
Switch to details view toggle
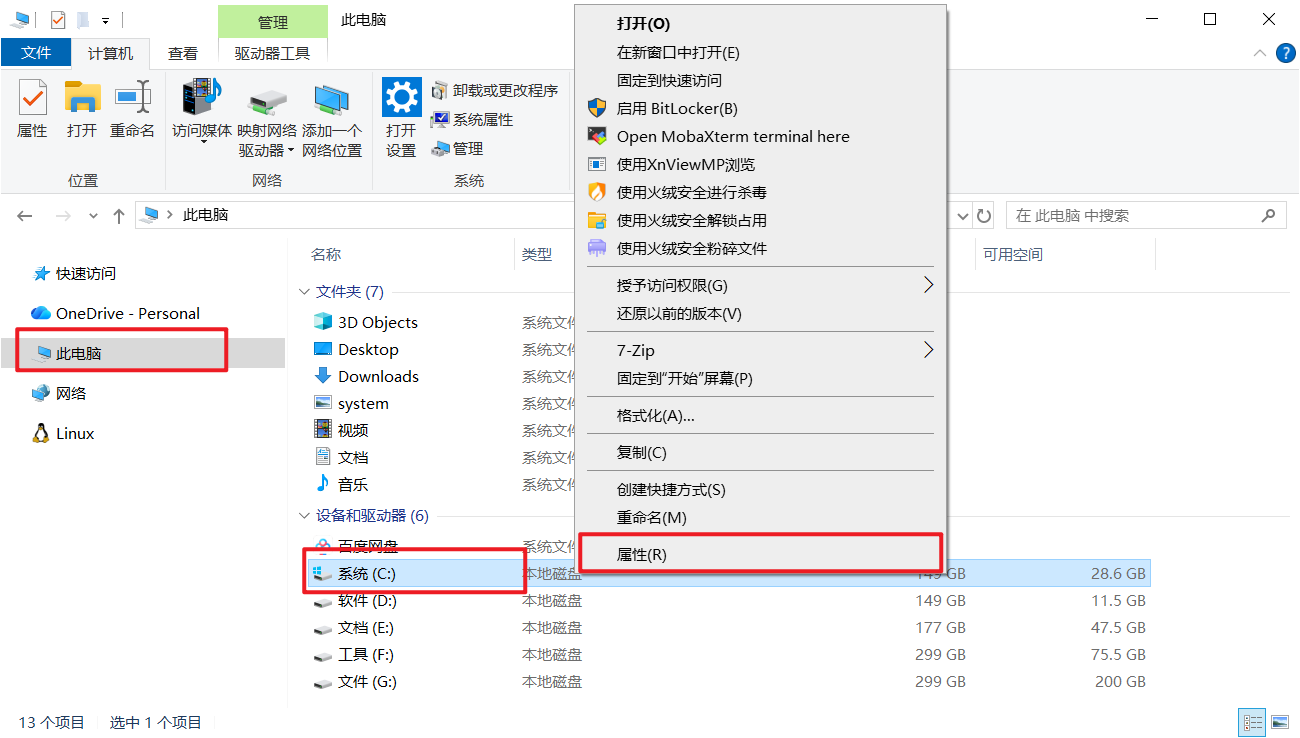(1252, 722)
